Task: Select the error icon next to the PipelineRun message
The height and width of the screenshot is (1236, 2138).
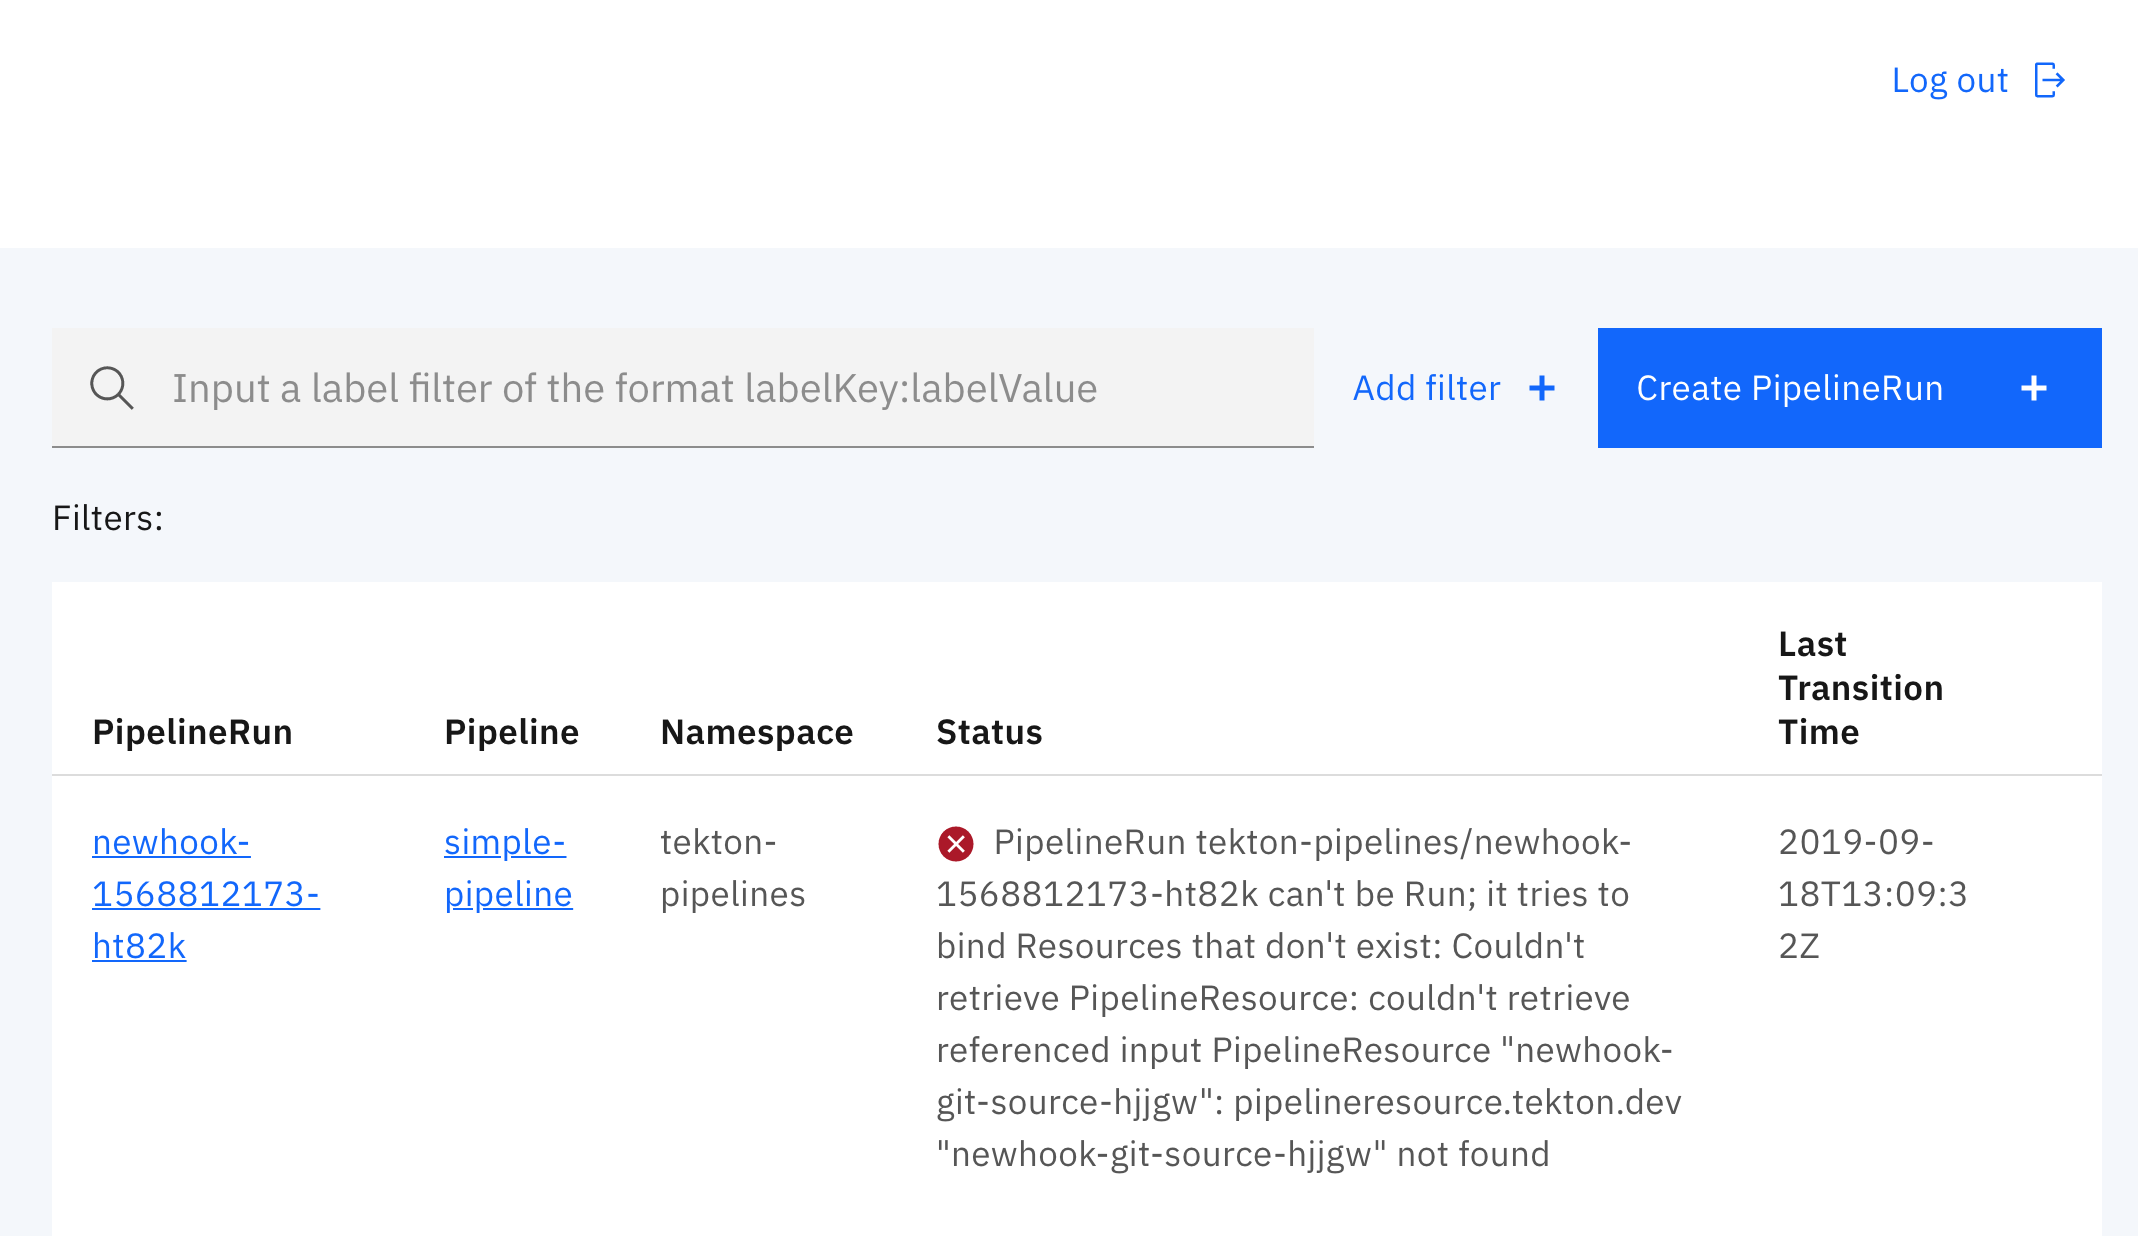Action: [x=957, y=843]
